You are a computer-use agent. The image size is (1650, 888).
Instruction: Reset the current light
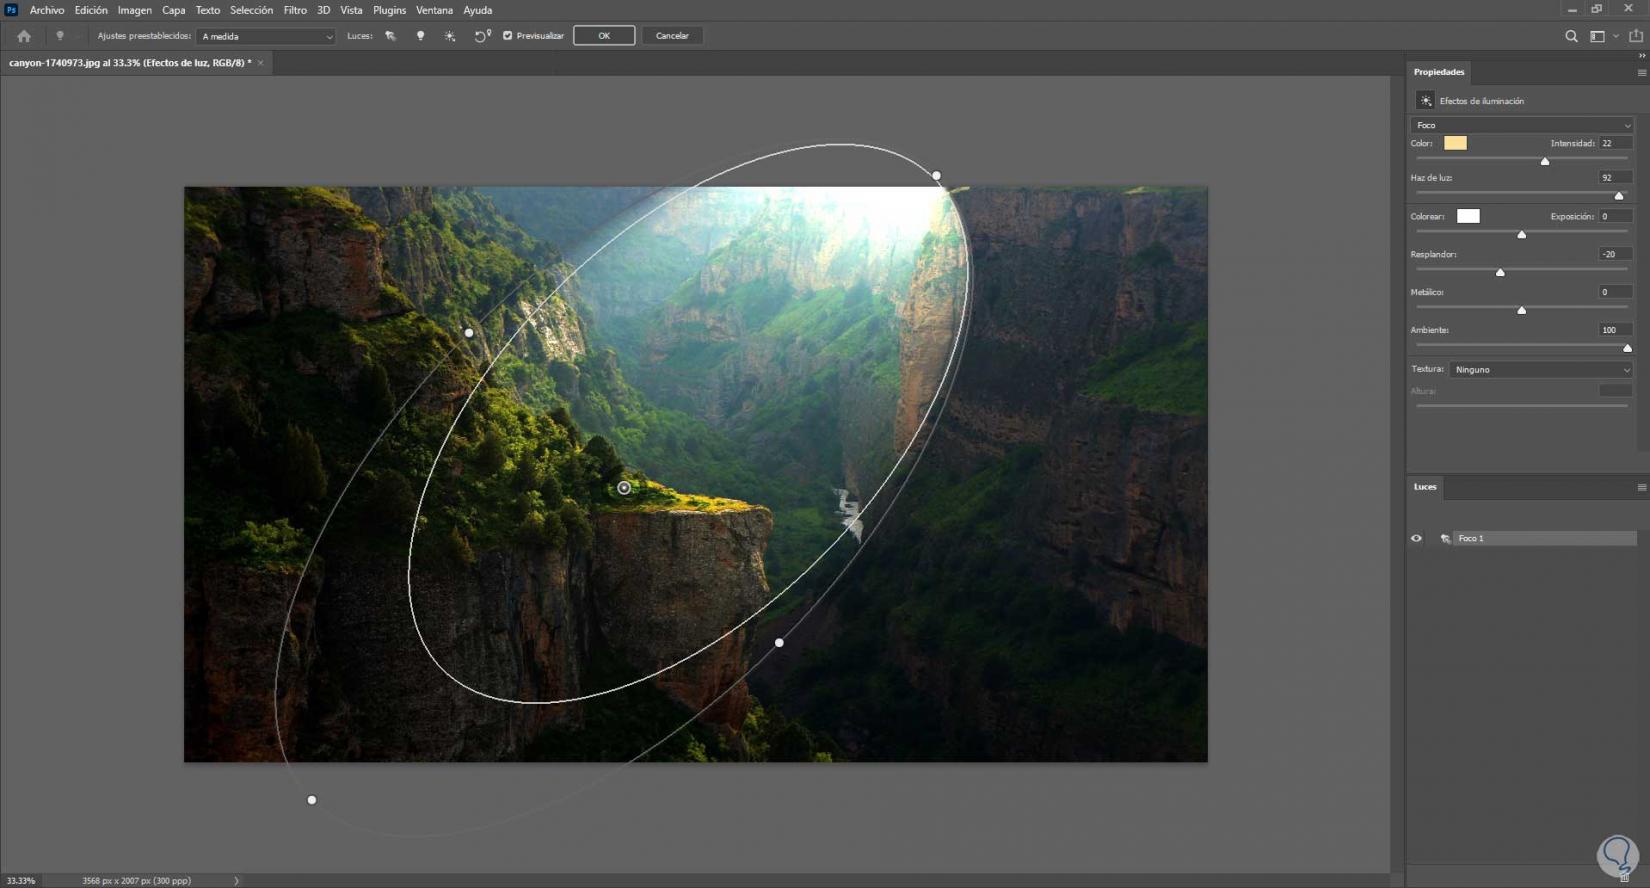[482, 36]
